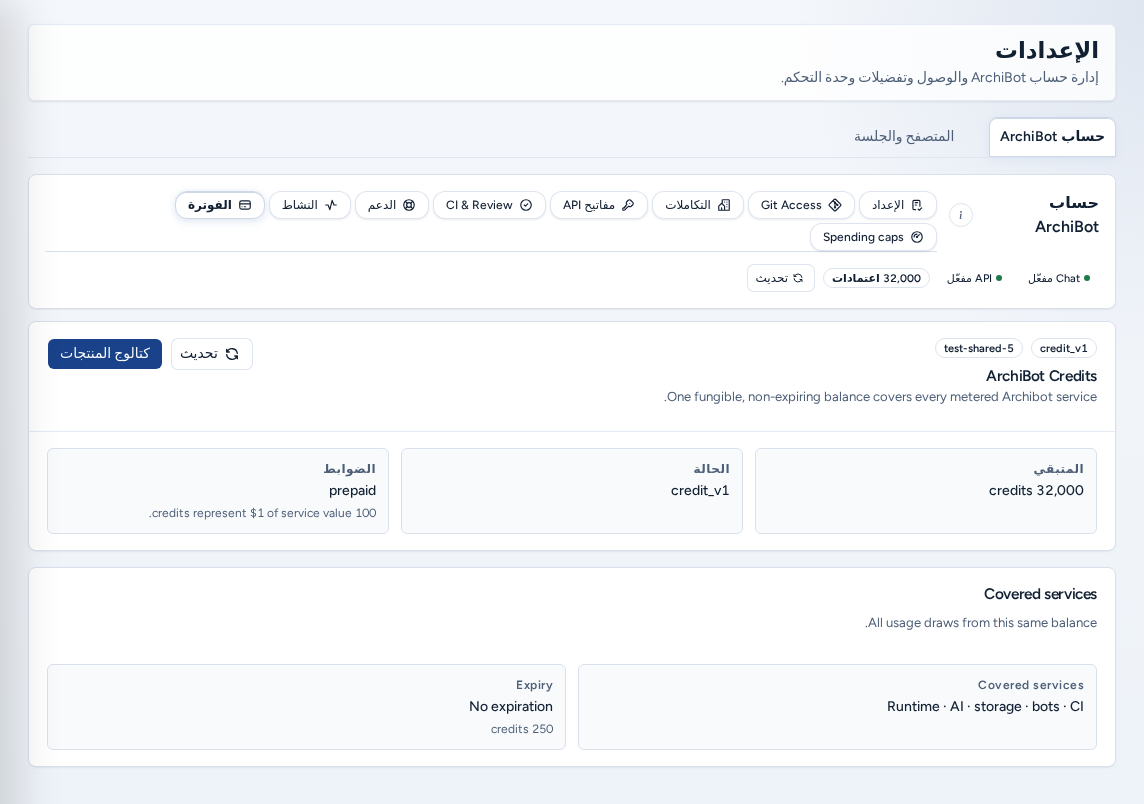
Task: Click the المتبقي 32,000 credits card
Action: pos(926,491)
